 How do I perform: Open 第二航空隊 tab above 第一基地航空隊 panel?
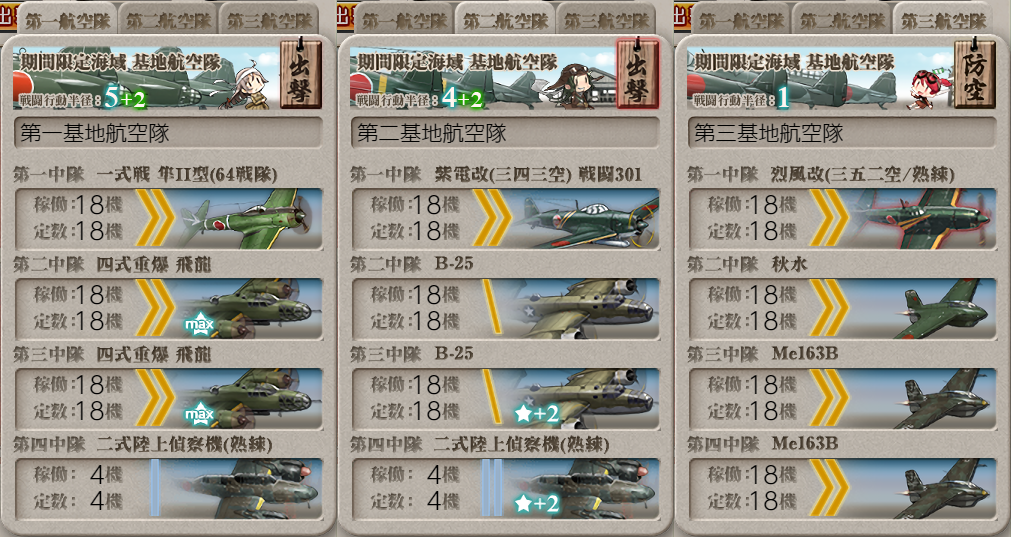(x=168, y=19)
